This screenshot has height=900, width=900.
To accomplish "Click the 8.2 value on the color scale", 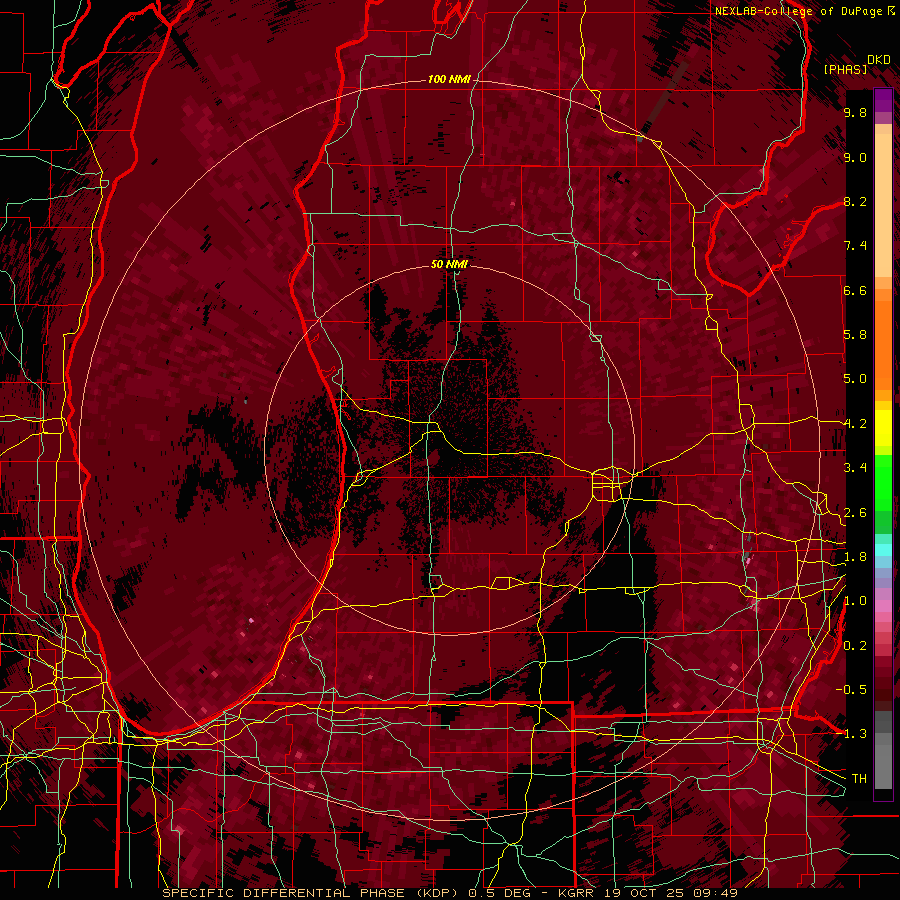I will coord(855,201).
